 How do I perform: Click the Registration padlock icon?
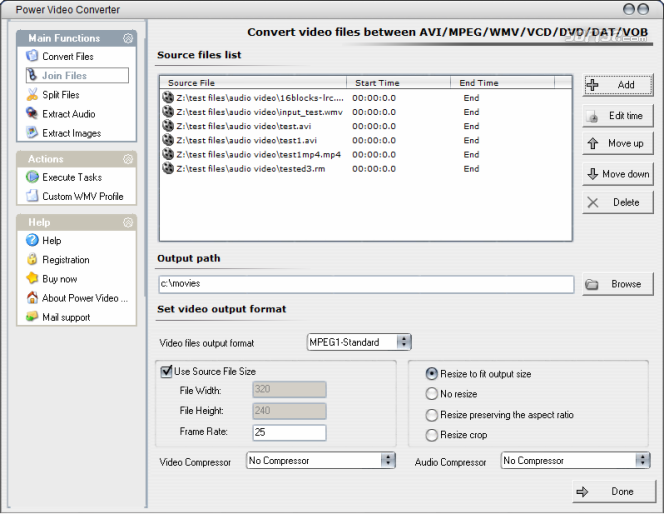point(32,259)
